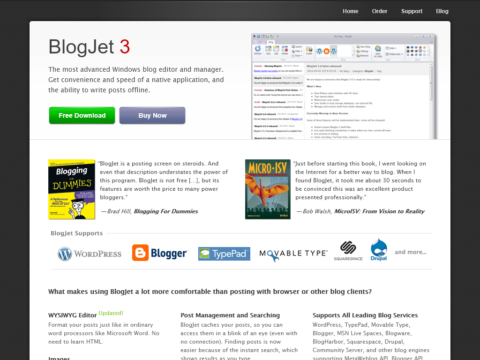Click the Drupal logo

point(379,250)
